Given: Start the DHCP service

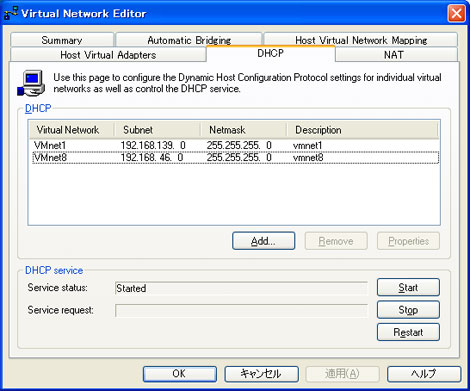Looking at the screenshot, I should tap(408, 287).
